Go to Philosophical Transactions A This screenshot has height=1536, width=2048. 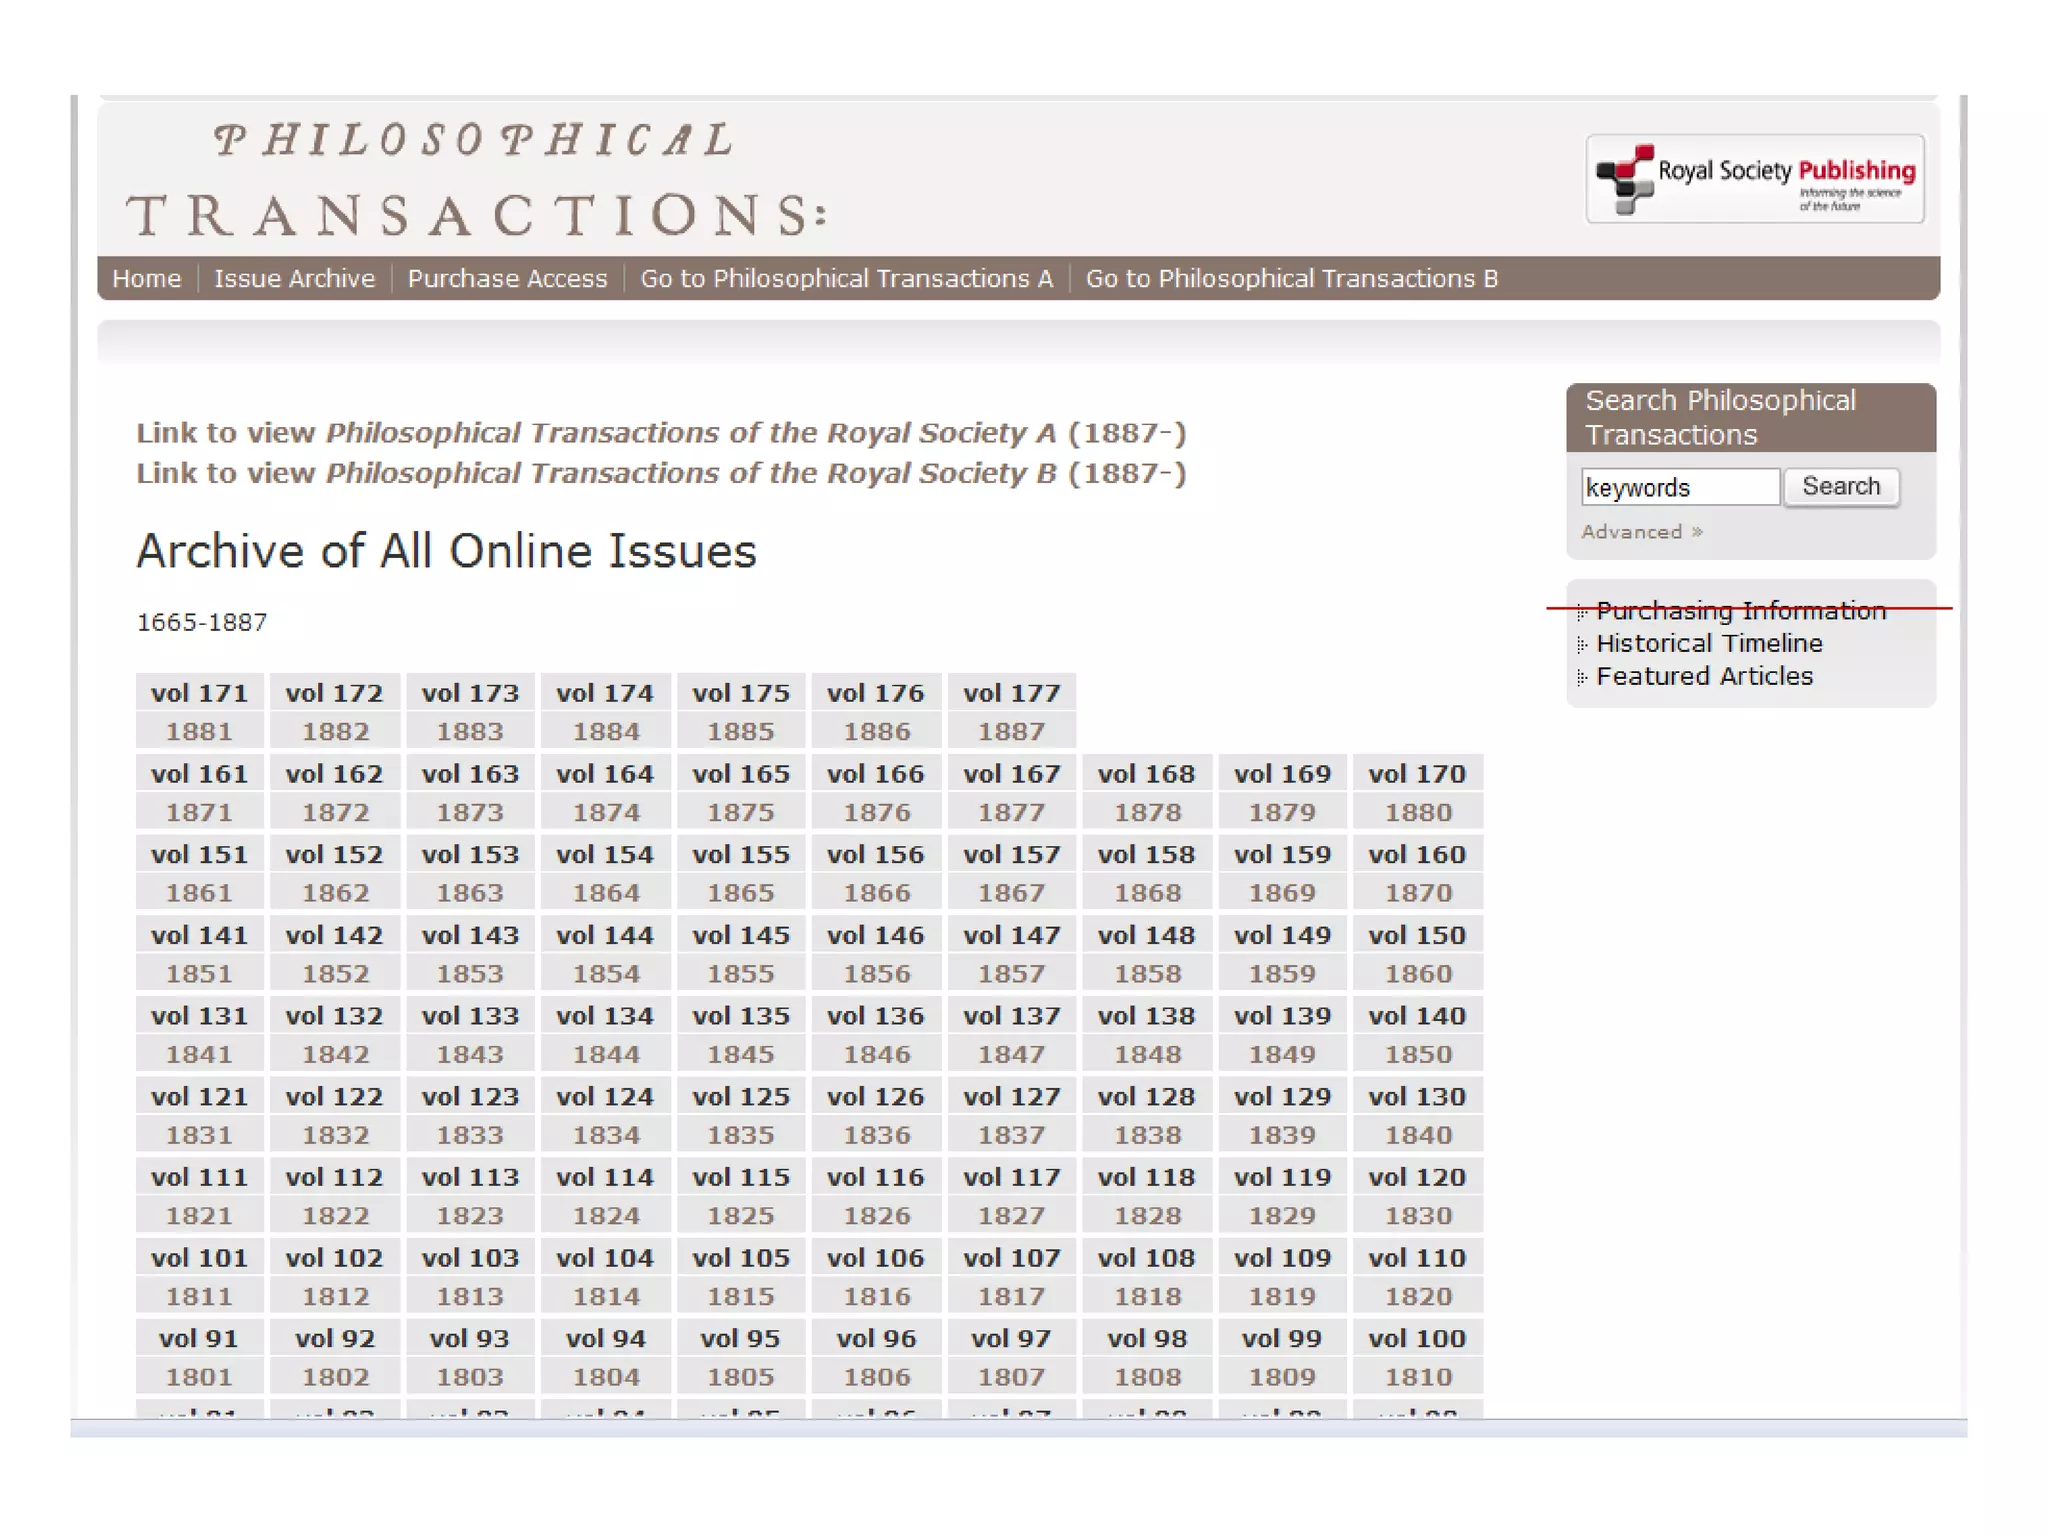tap(846, 279)
